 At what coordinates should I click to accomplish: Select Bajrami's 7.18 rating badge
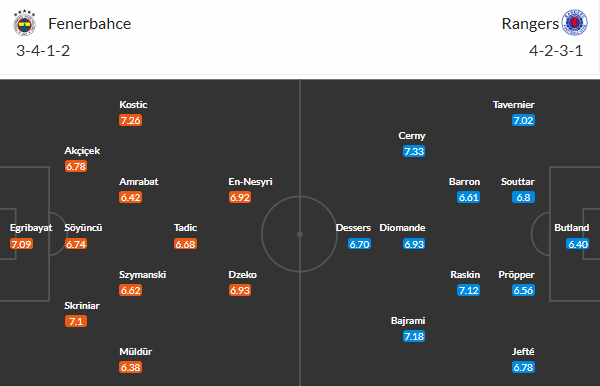click(414, 336)
